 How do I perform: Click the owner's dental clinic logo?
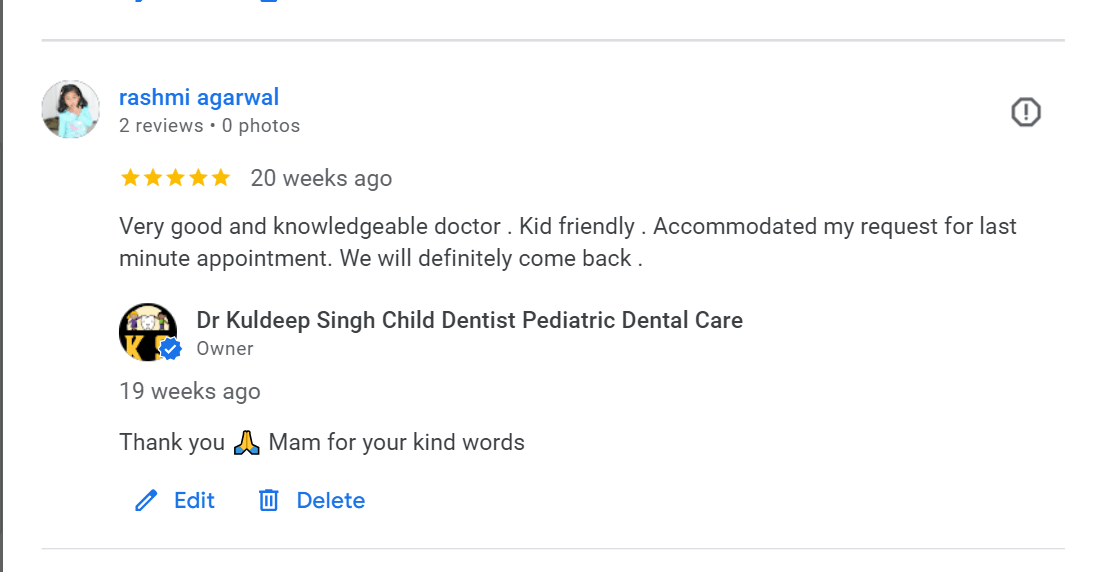point(144,329)
